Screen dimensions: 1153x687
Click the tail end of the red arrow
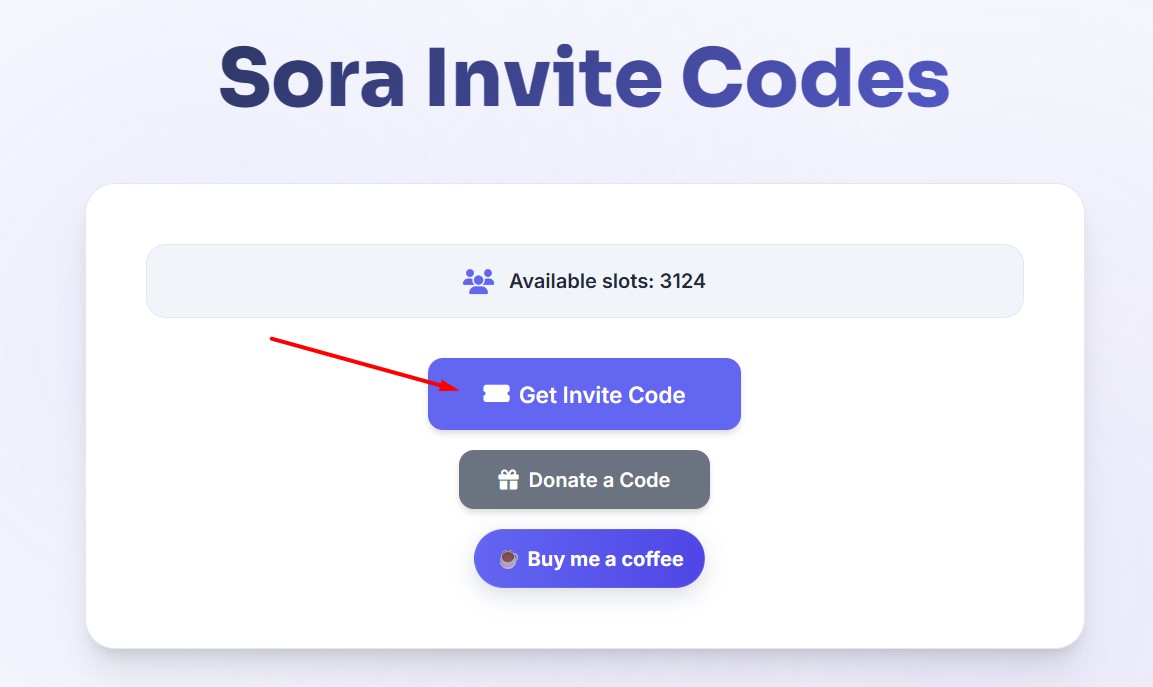pos(272,340)
